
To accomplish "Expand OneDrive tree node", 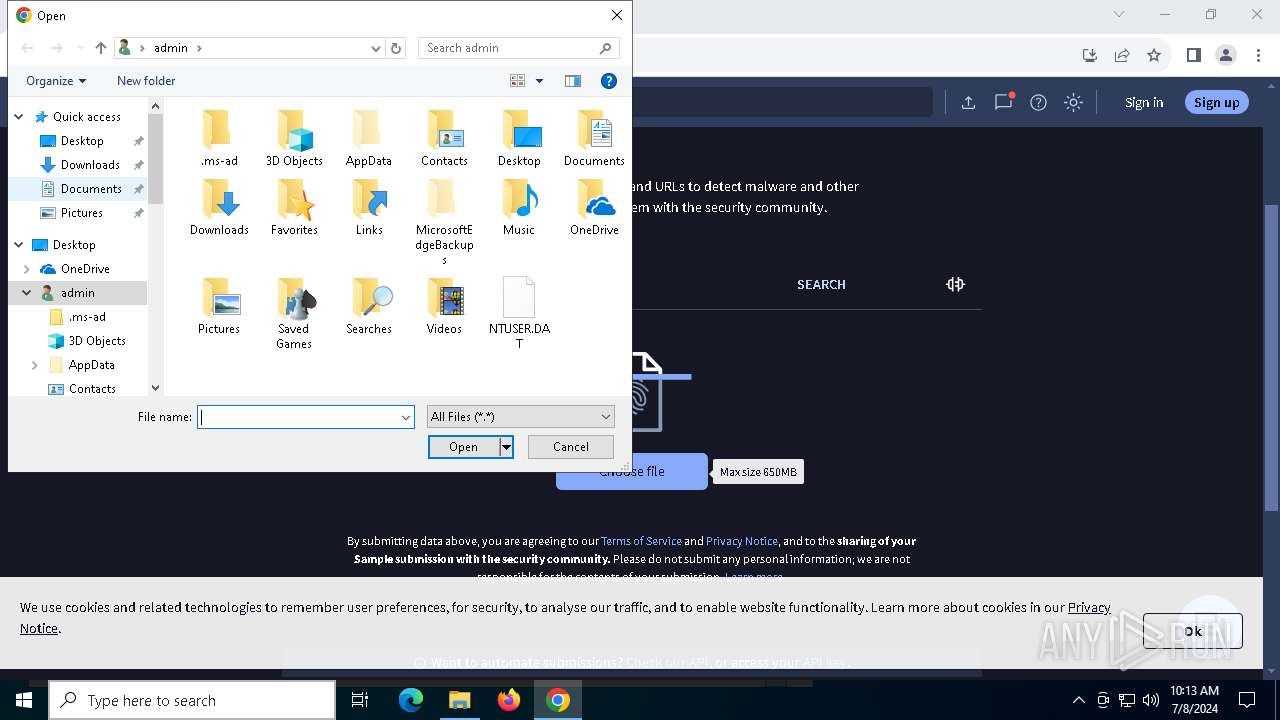I will pyautogui.click(x=27, y=269).
